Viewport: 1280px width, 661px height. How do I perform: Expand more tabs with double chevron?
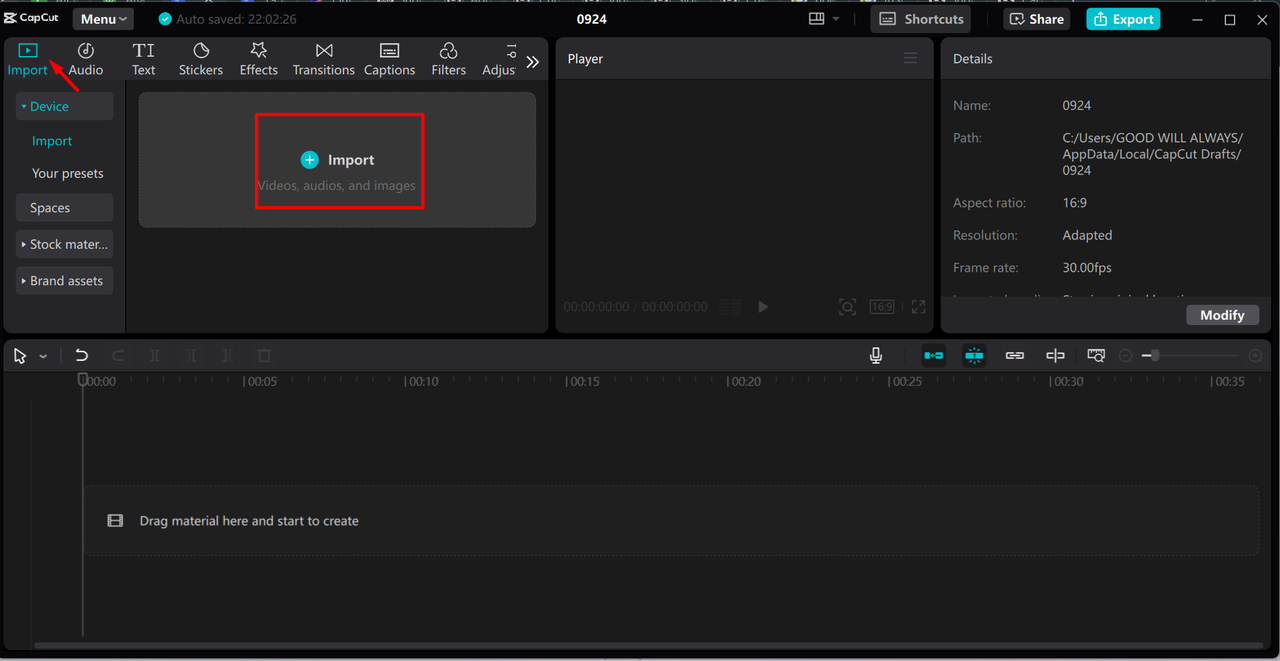click(x=533, y=62)
